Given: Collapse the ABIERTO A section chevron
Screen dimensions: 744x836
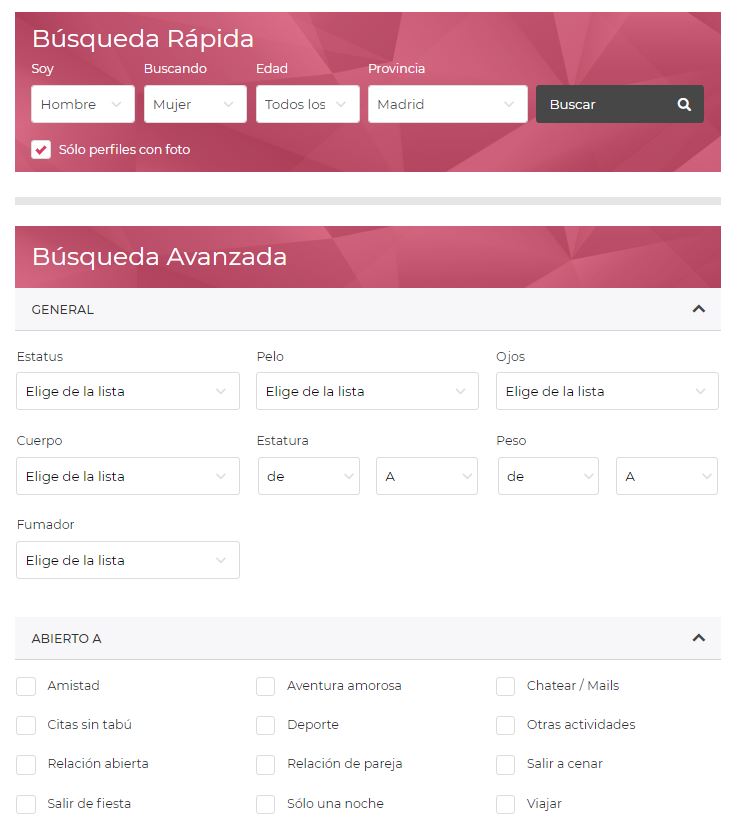Looking at the screenshot, I should pos(698,638).
